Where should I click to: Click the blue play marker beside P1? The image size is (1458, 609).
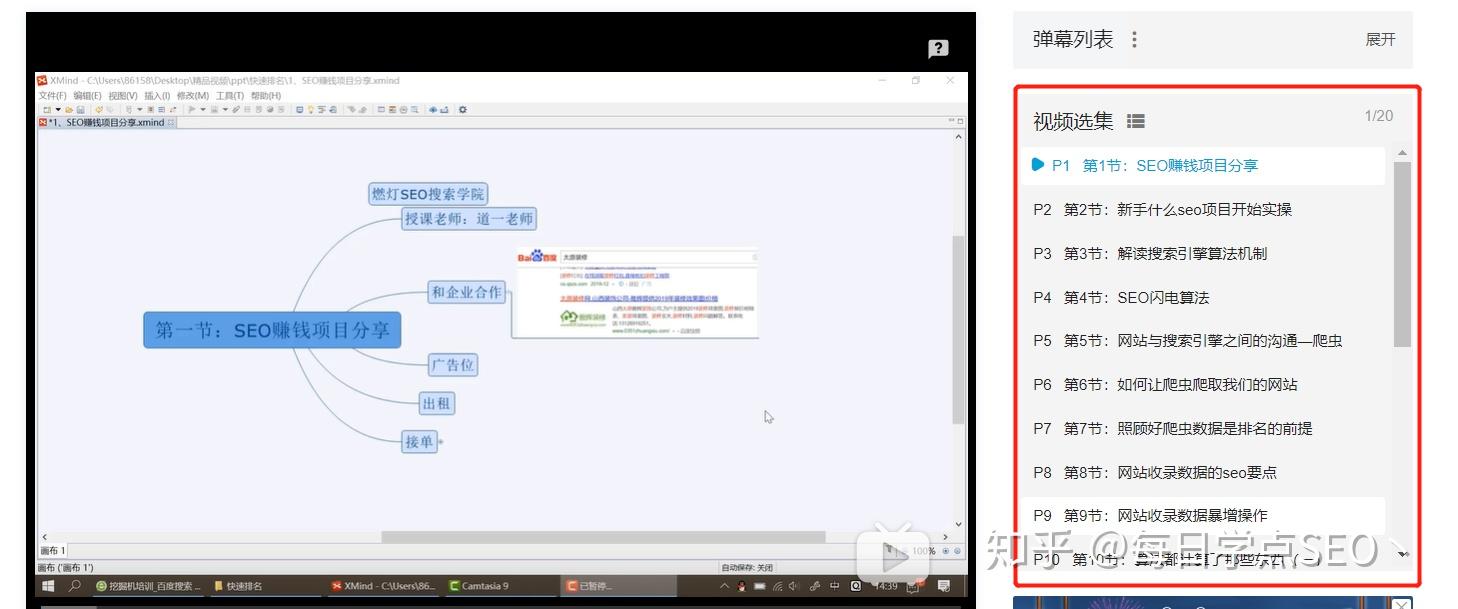click(1038, 165)
